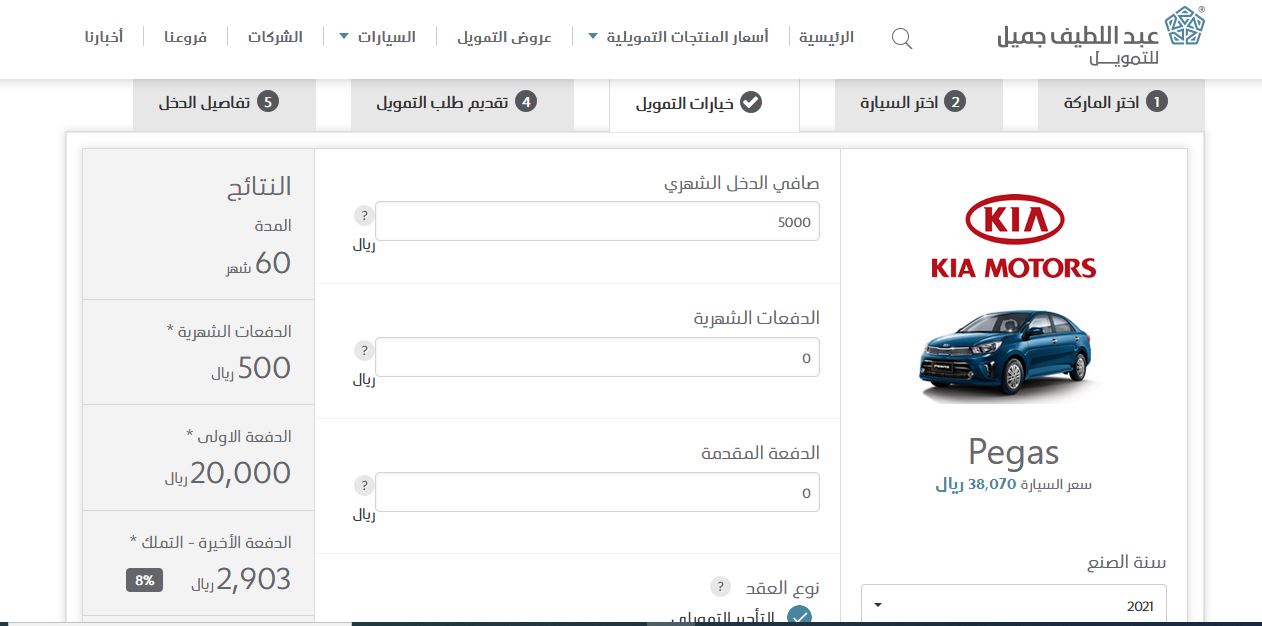Select the التأجير التمويلي contract type radio
The width and height of the screenshot is (1262, 626).
[799, 616]
